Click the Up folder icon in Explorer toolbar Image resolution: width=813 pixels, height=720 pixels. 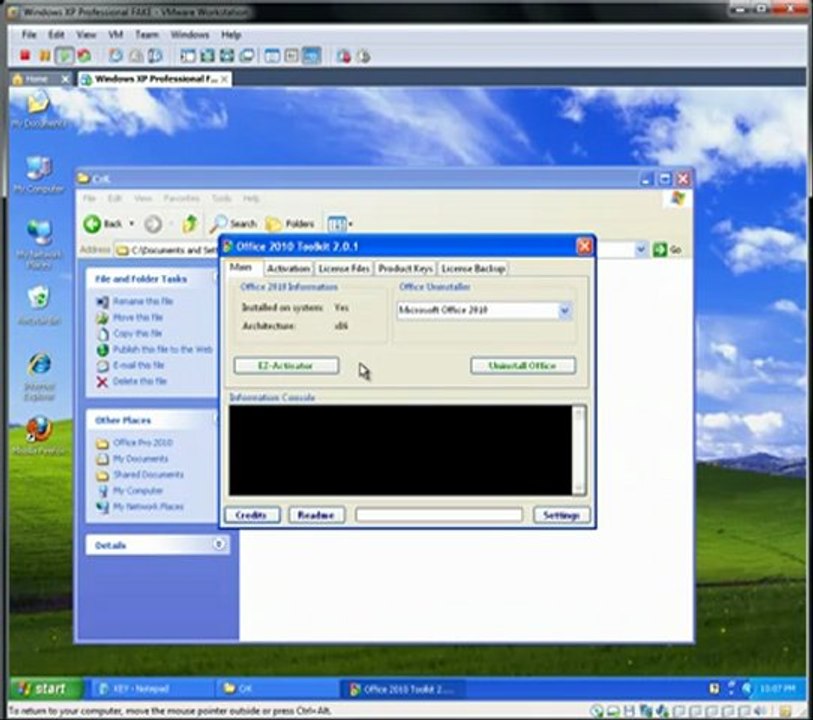pyautogui.click(x=190, y=223)
